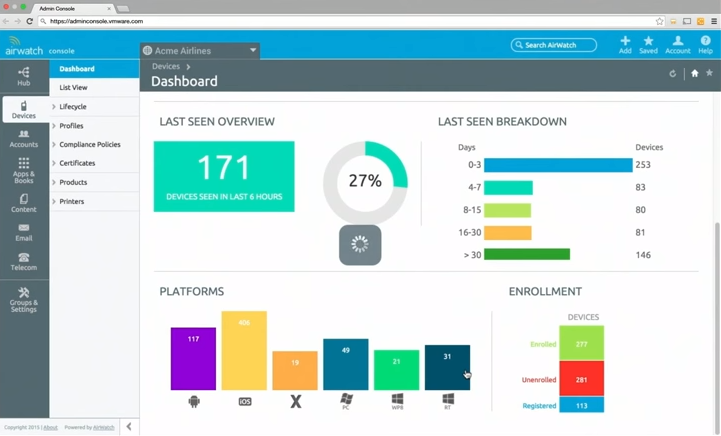
Task: Click the Windows Phone 8 platform icon
Action: (397, 401)
